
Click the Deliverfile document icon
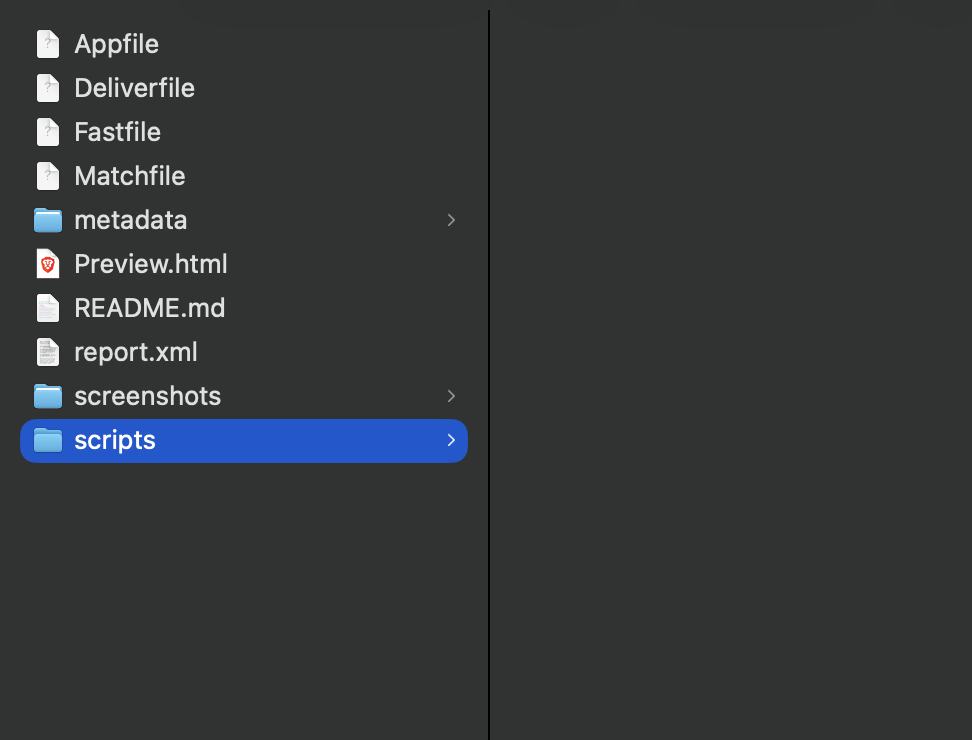(47, 88)
